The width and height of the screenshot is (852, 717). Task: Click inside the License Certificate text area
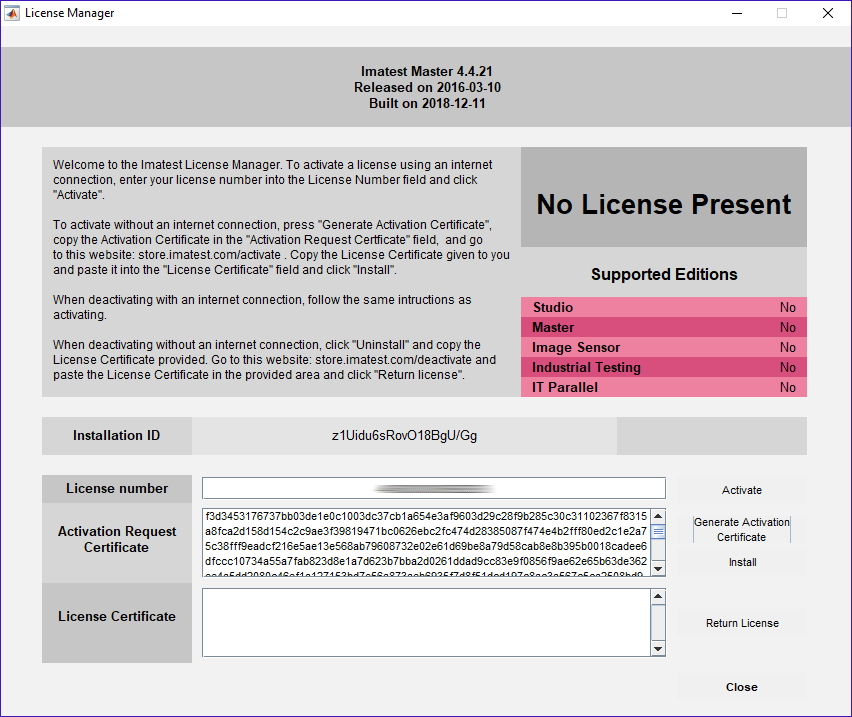(426, 622)
